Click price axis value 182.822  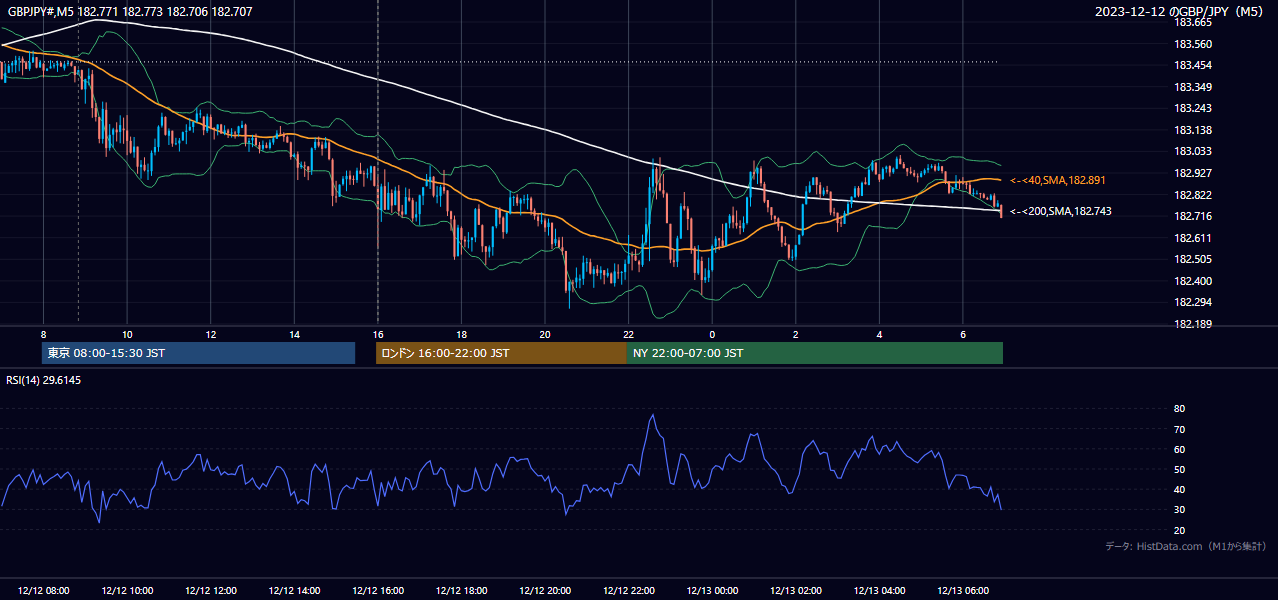point(1192,195)
